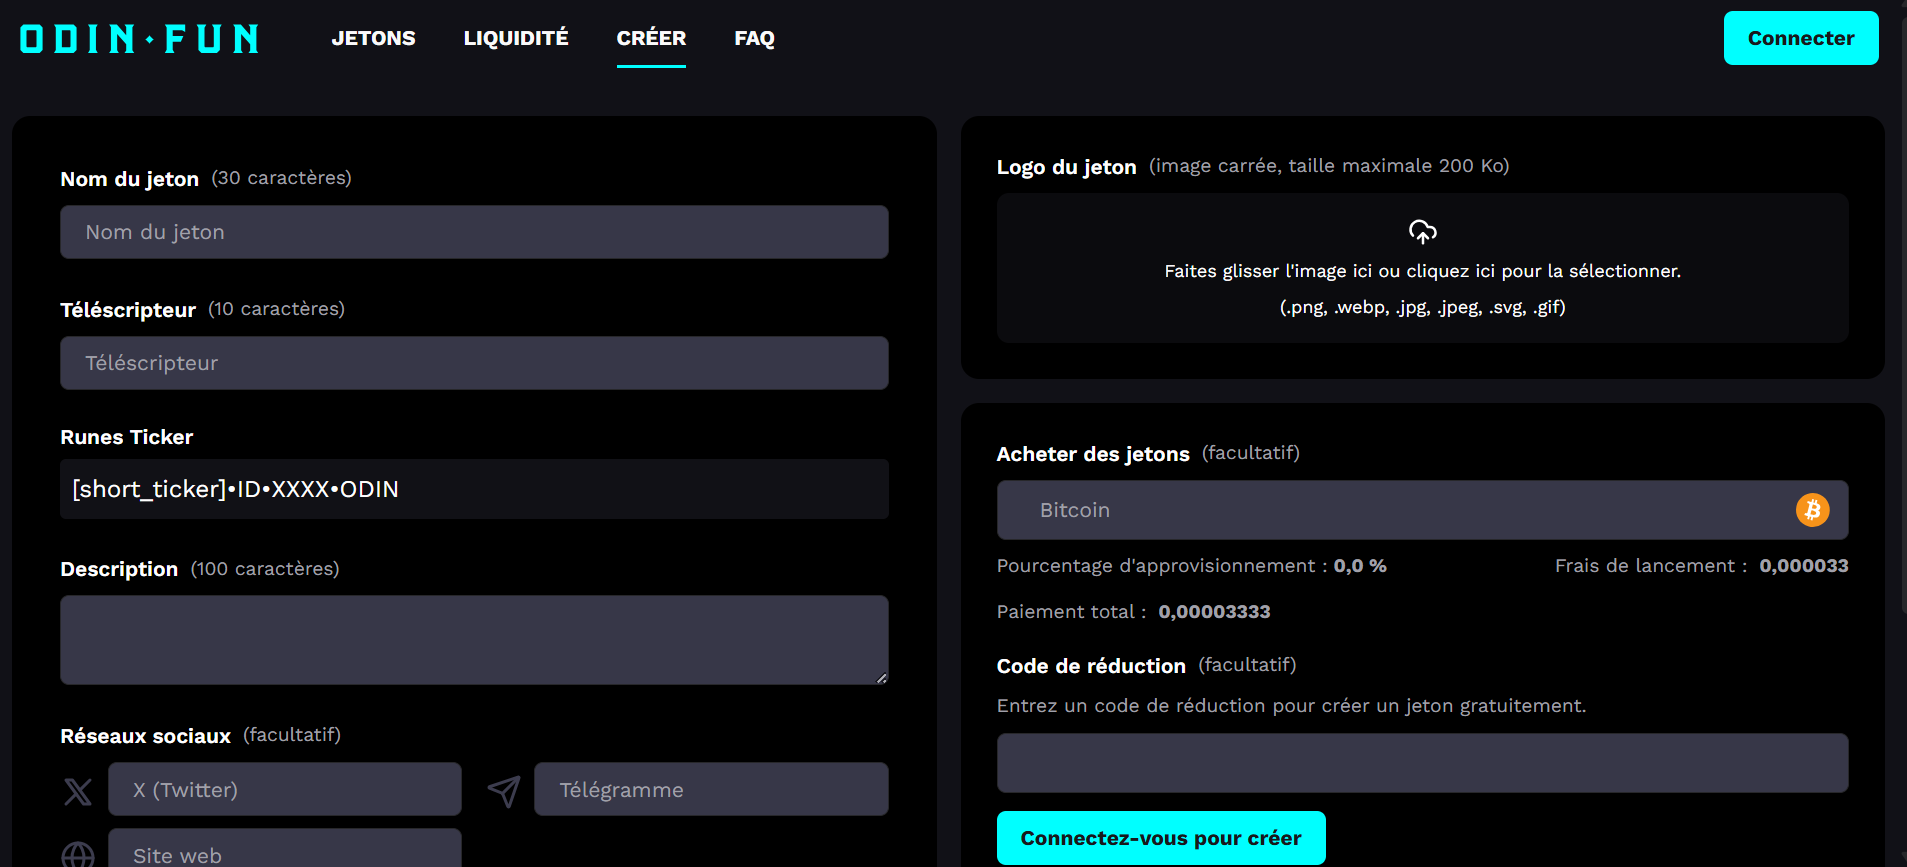
Task: Click inside the Description text area
Action: [474, 640]
